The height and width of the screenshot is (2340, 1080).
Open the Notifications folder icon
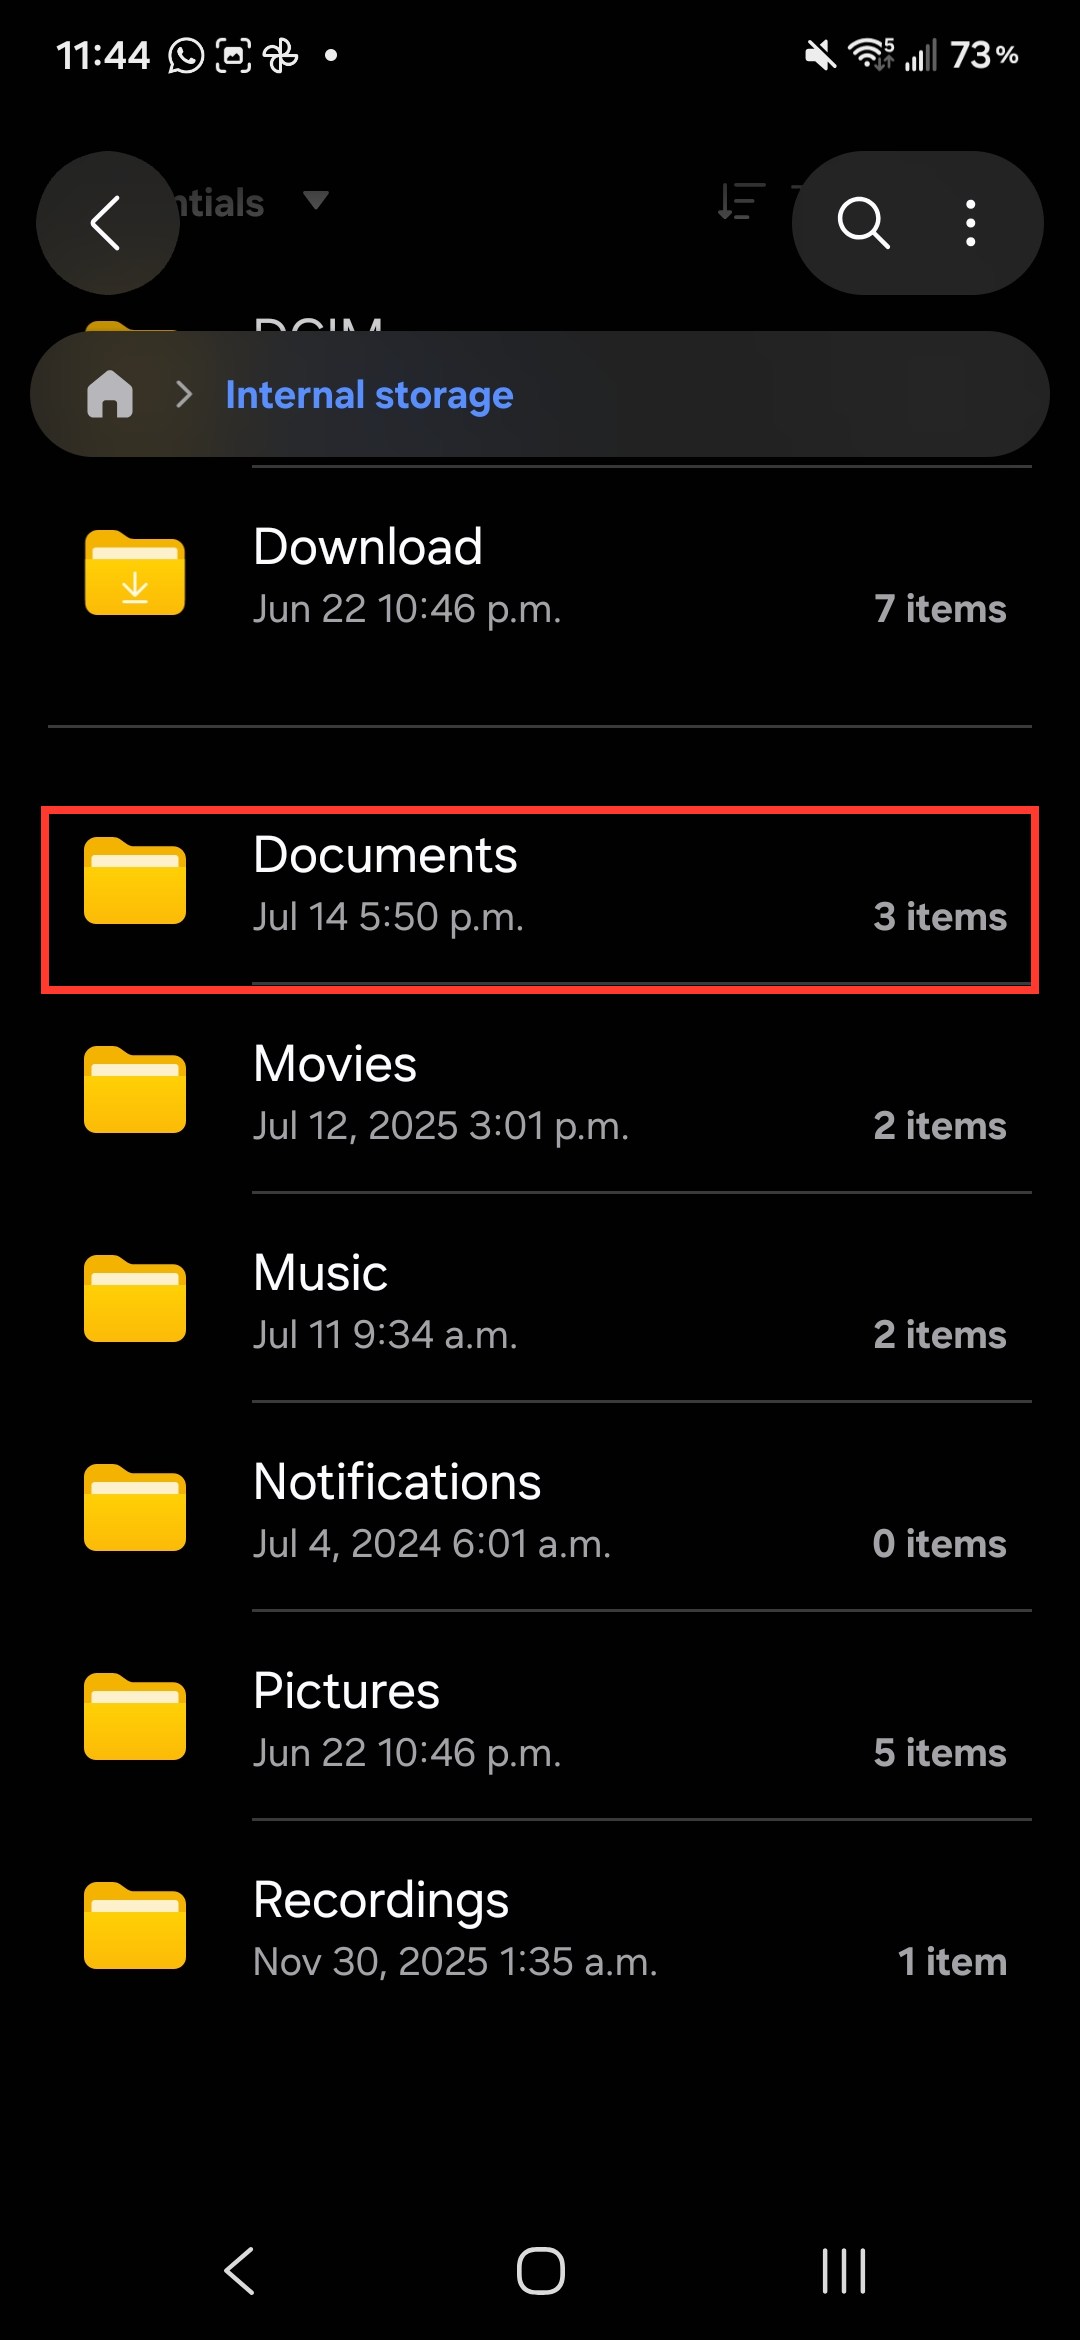[135, 1508]
